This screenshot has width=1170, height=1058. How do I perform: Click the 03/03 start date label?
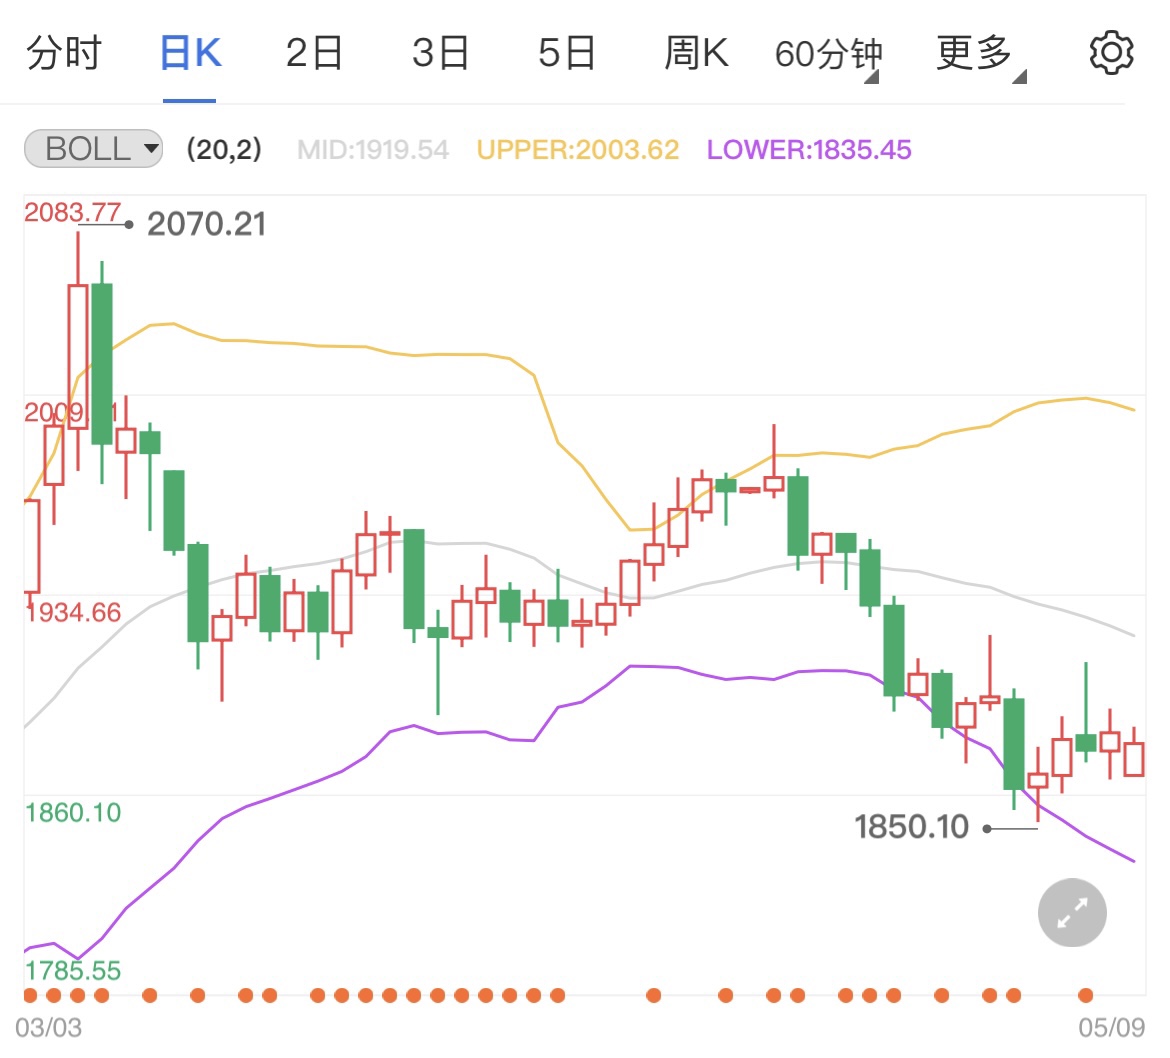49,1027
